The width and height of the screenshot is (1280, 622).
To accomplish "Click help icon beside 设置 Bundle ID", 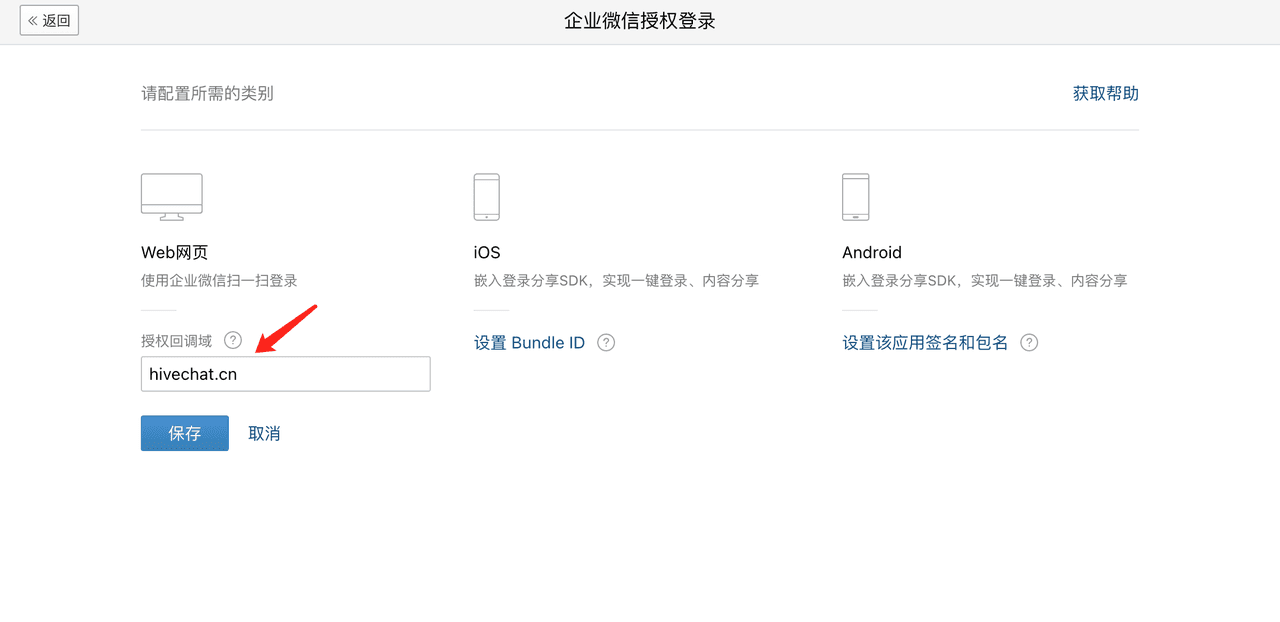I will point(606,343).
